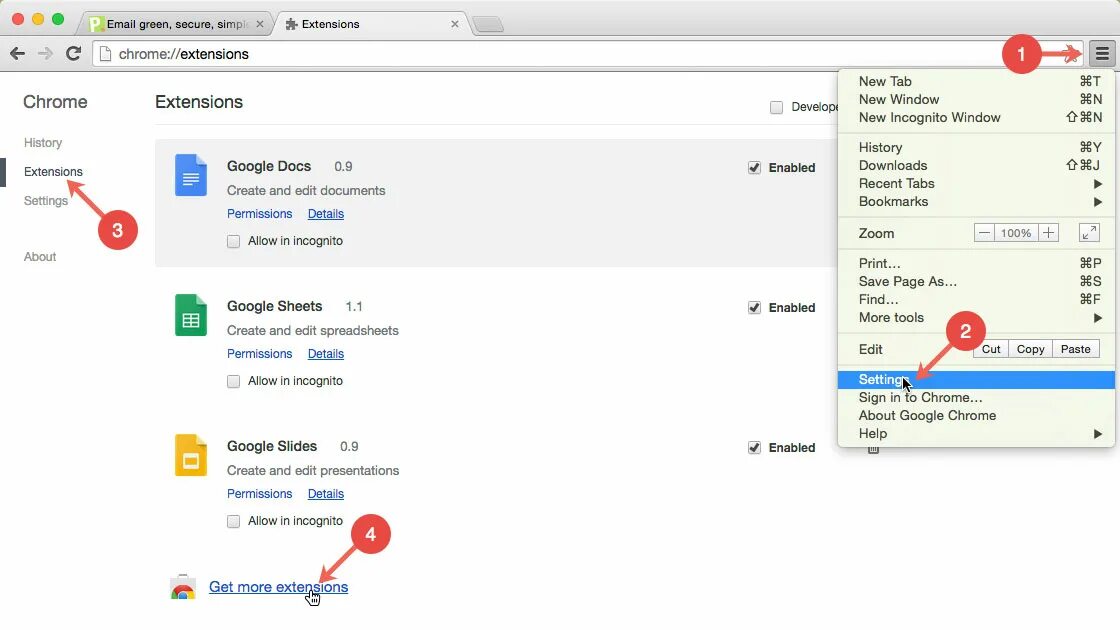Uncheck Enabled for Google Slides
The height and width of the screenshot is (630, 1120).
[754, 448]
